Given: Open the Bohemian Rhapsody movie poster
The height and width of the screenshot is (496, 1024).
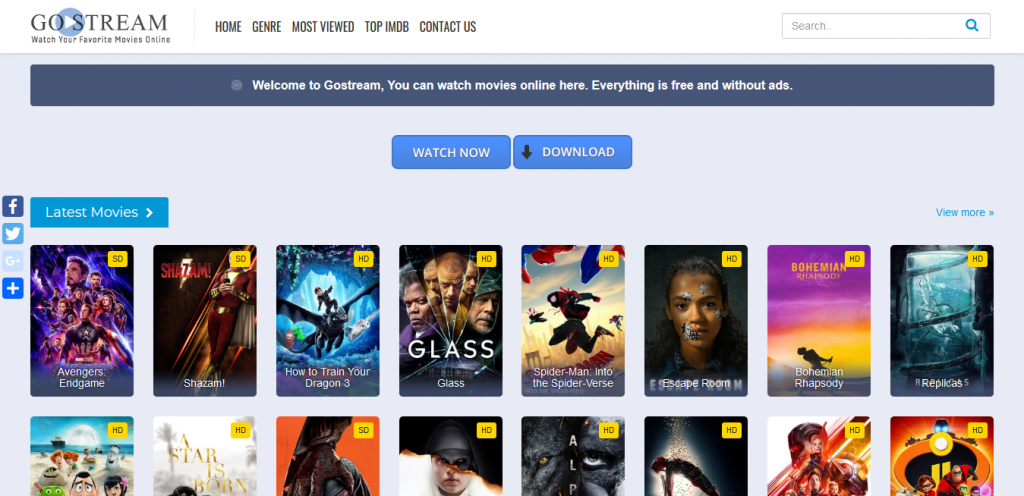Looking at the screenshot, I should click(x=818, y=320).
